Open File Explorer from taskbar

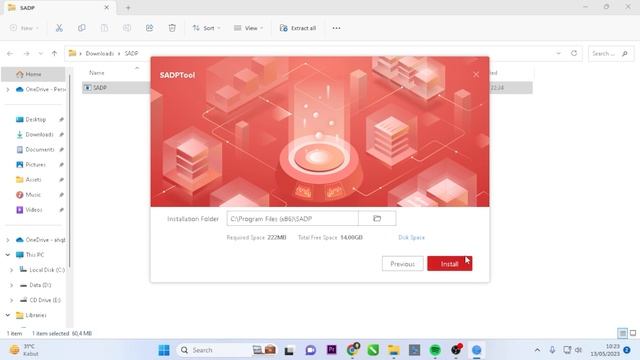coord(393,350)
